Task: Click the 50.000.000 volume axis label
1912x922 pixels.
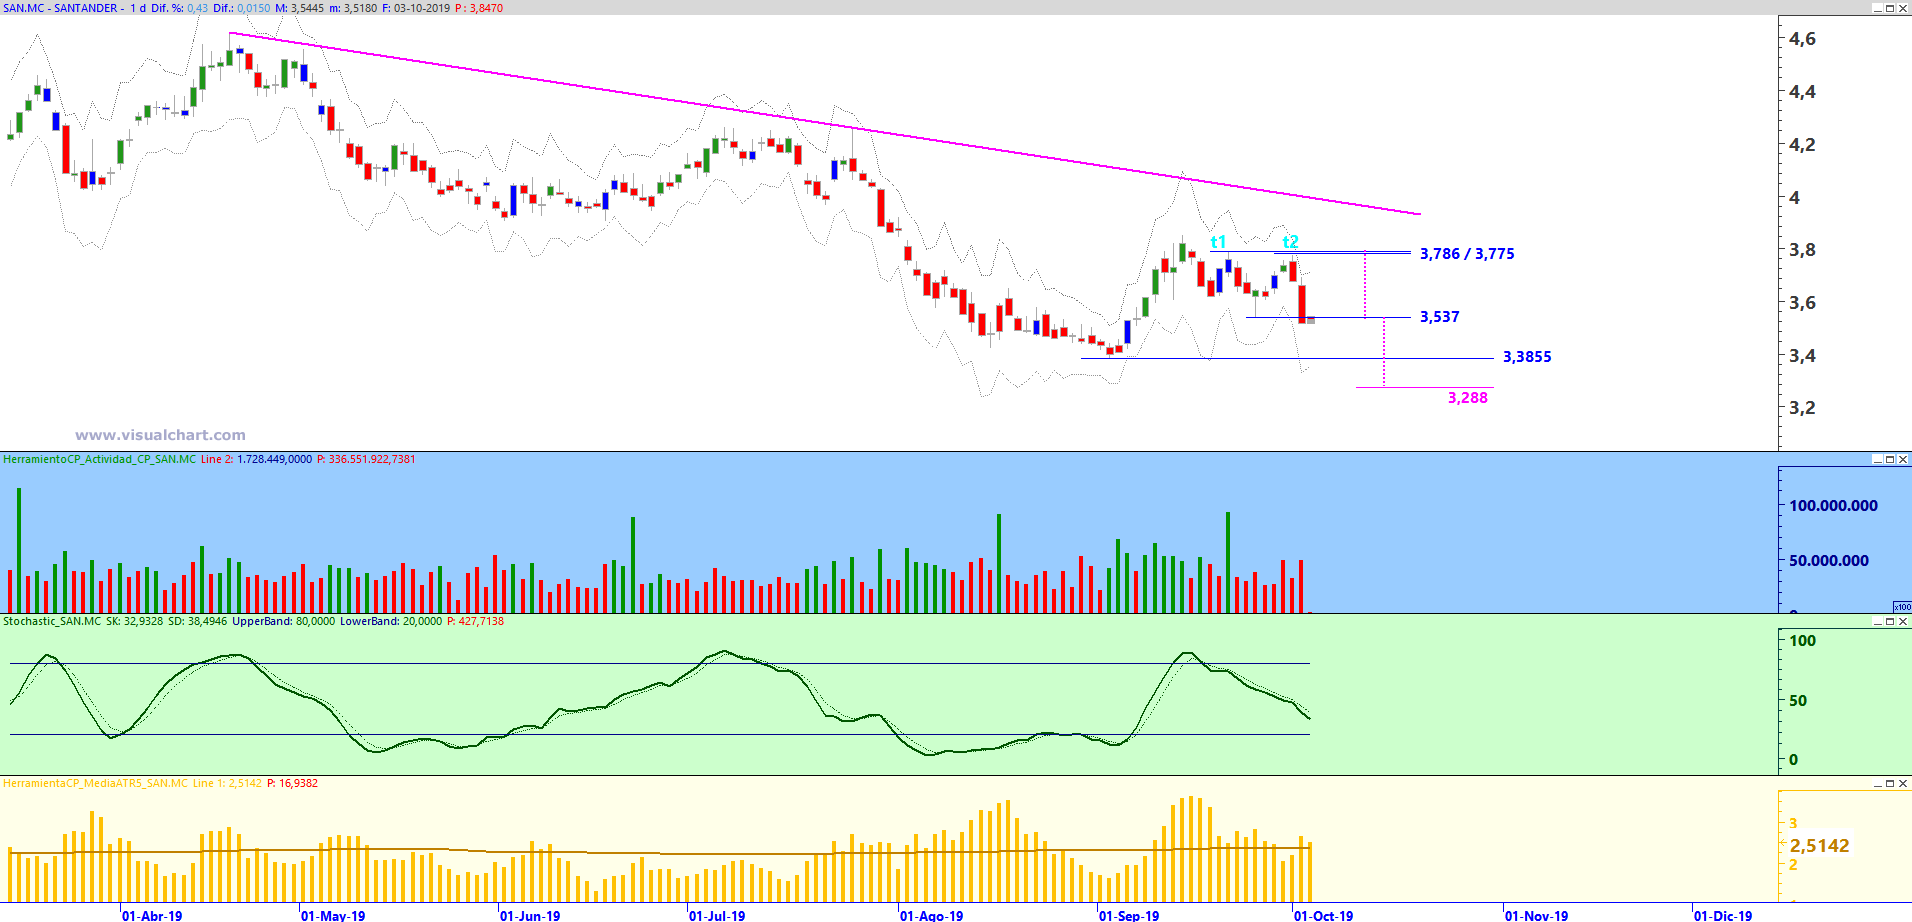Action: [x=1828, y=561]
